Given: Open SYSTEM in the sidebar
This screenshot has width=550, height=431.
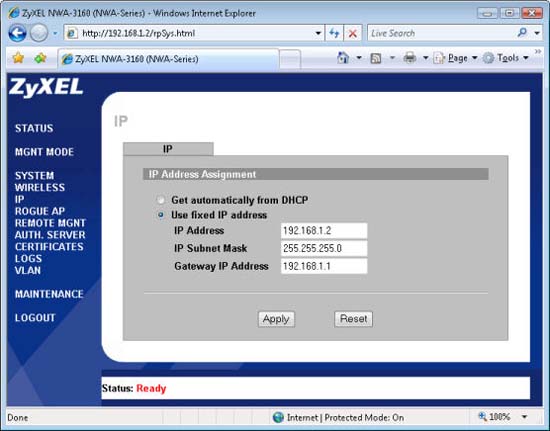Looking at the screenshot, I should pos(34,175).
